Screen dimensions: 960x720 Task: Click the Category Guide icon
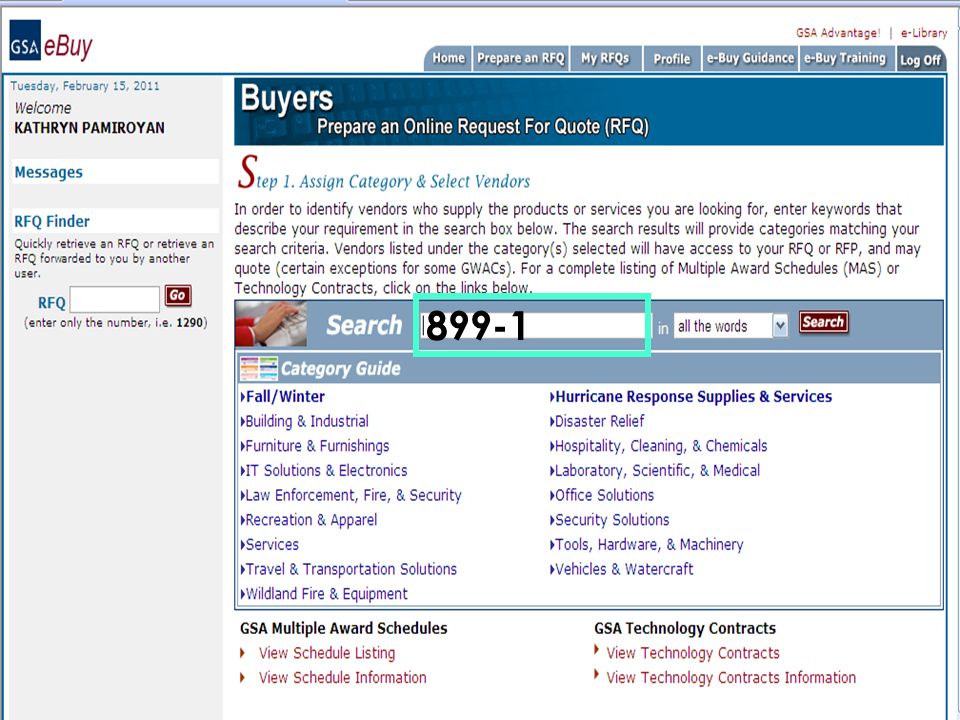(258, 368)
